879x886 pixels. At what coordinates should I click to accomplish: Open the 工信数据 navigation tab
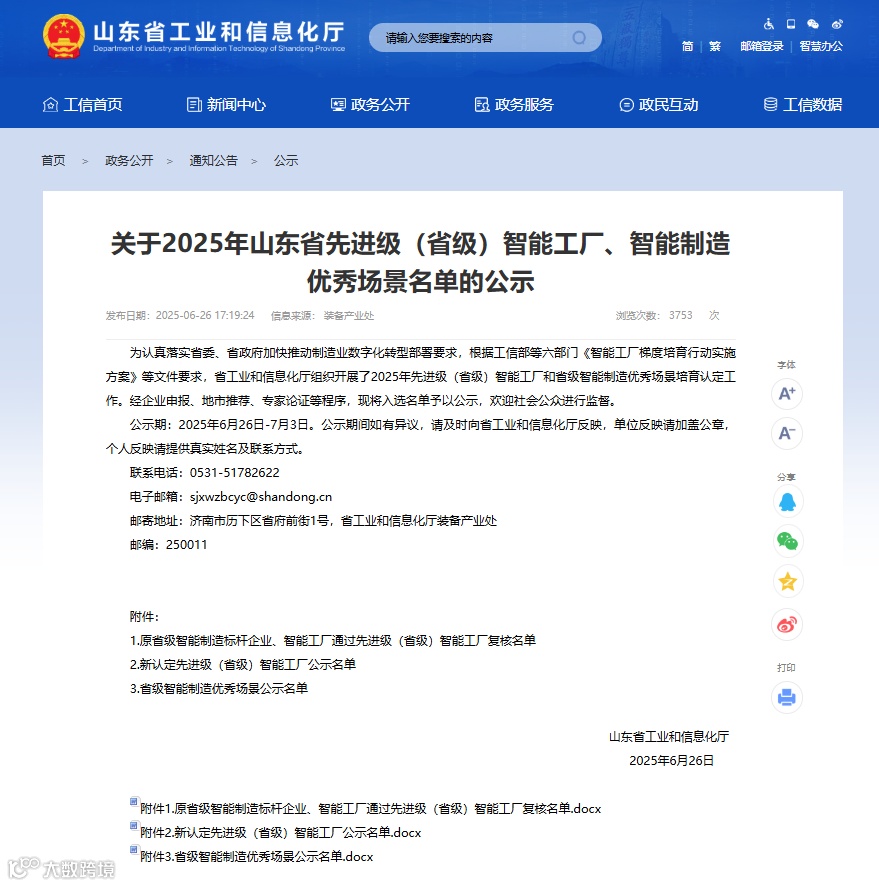pos(803,105)
